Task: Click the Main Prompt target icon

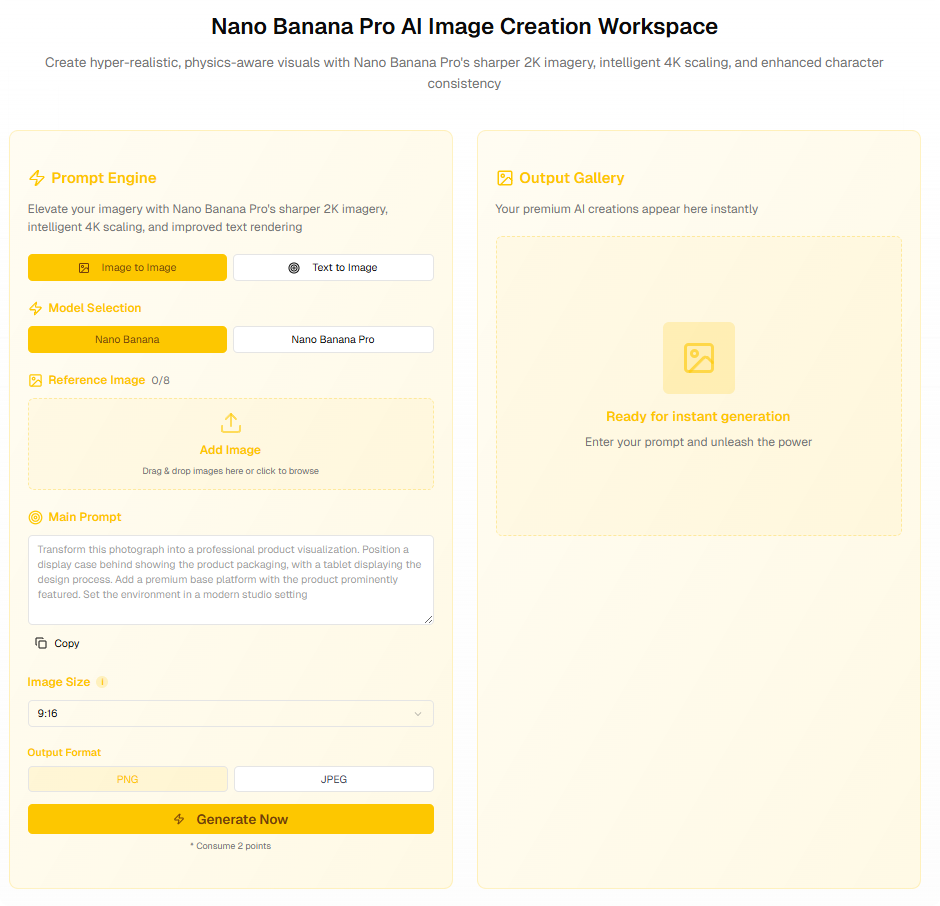Action: pyautogui.click(x=35, y=517)
